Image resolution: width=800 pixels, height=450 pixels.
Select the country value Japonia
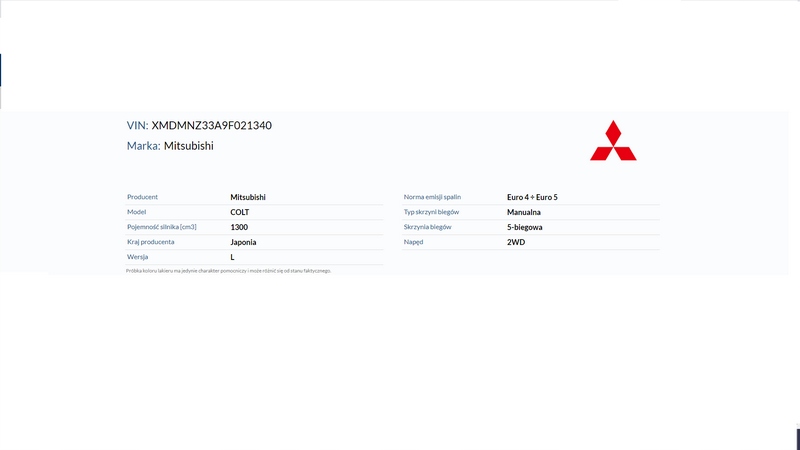pyautogui.click(x=243, y=242)
